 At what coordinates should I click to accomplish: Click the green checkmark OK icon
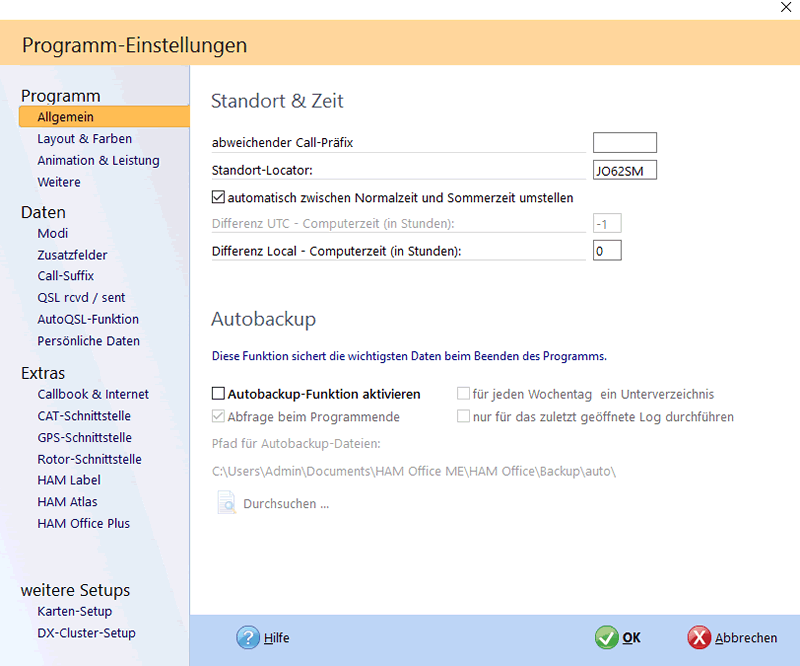click(607, 637)
